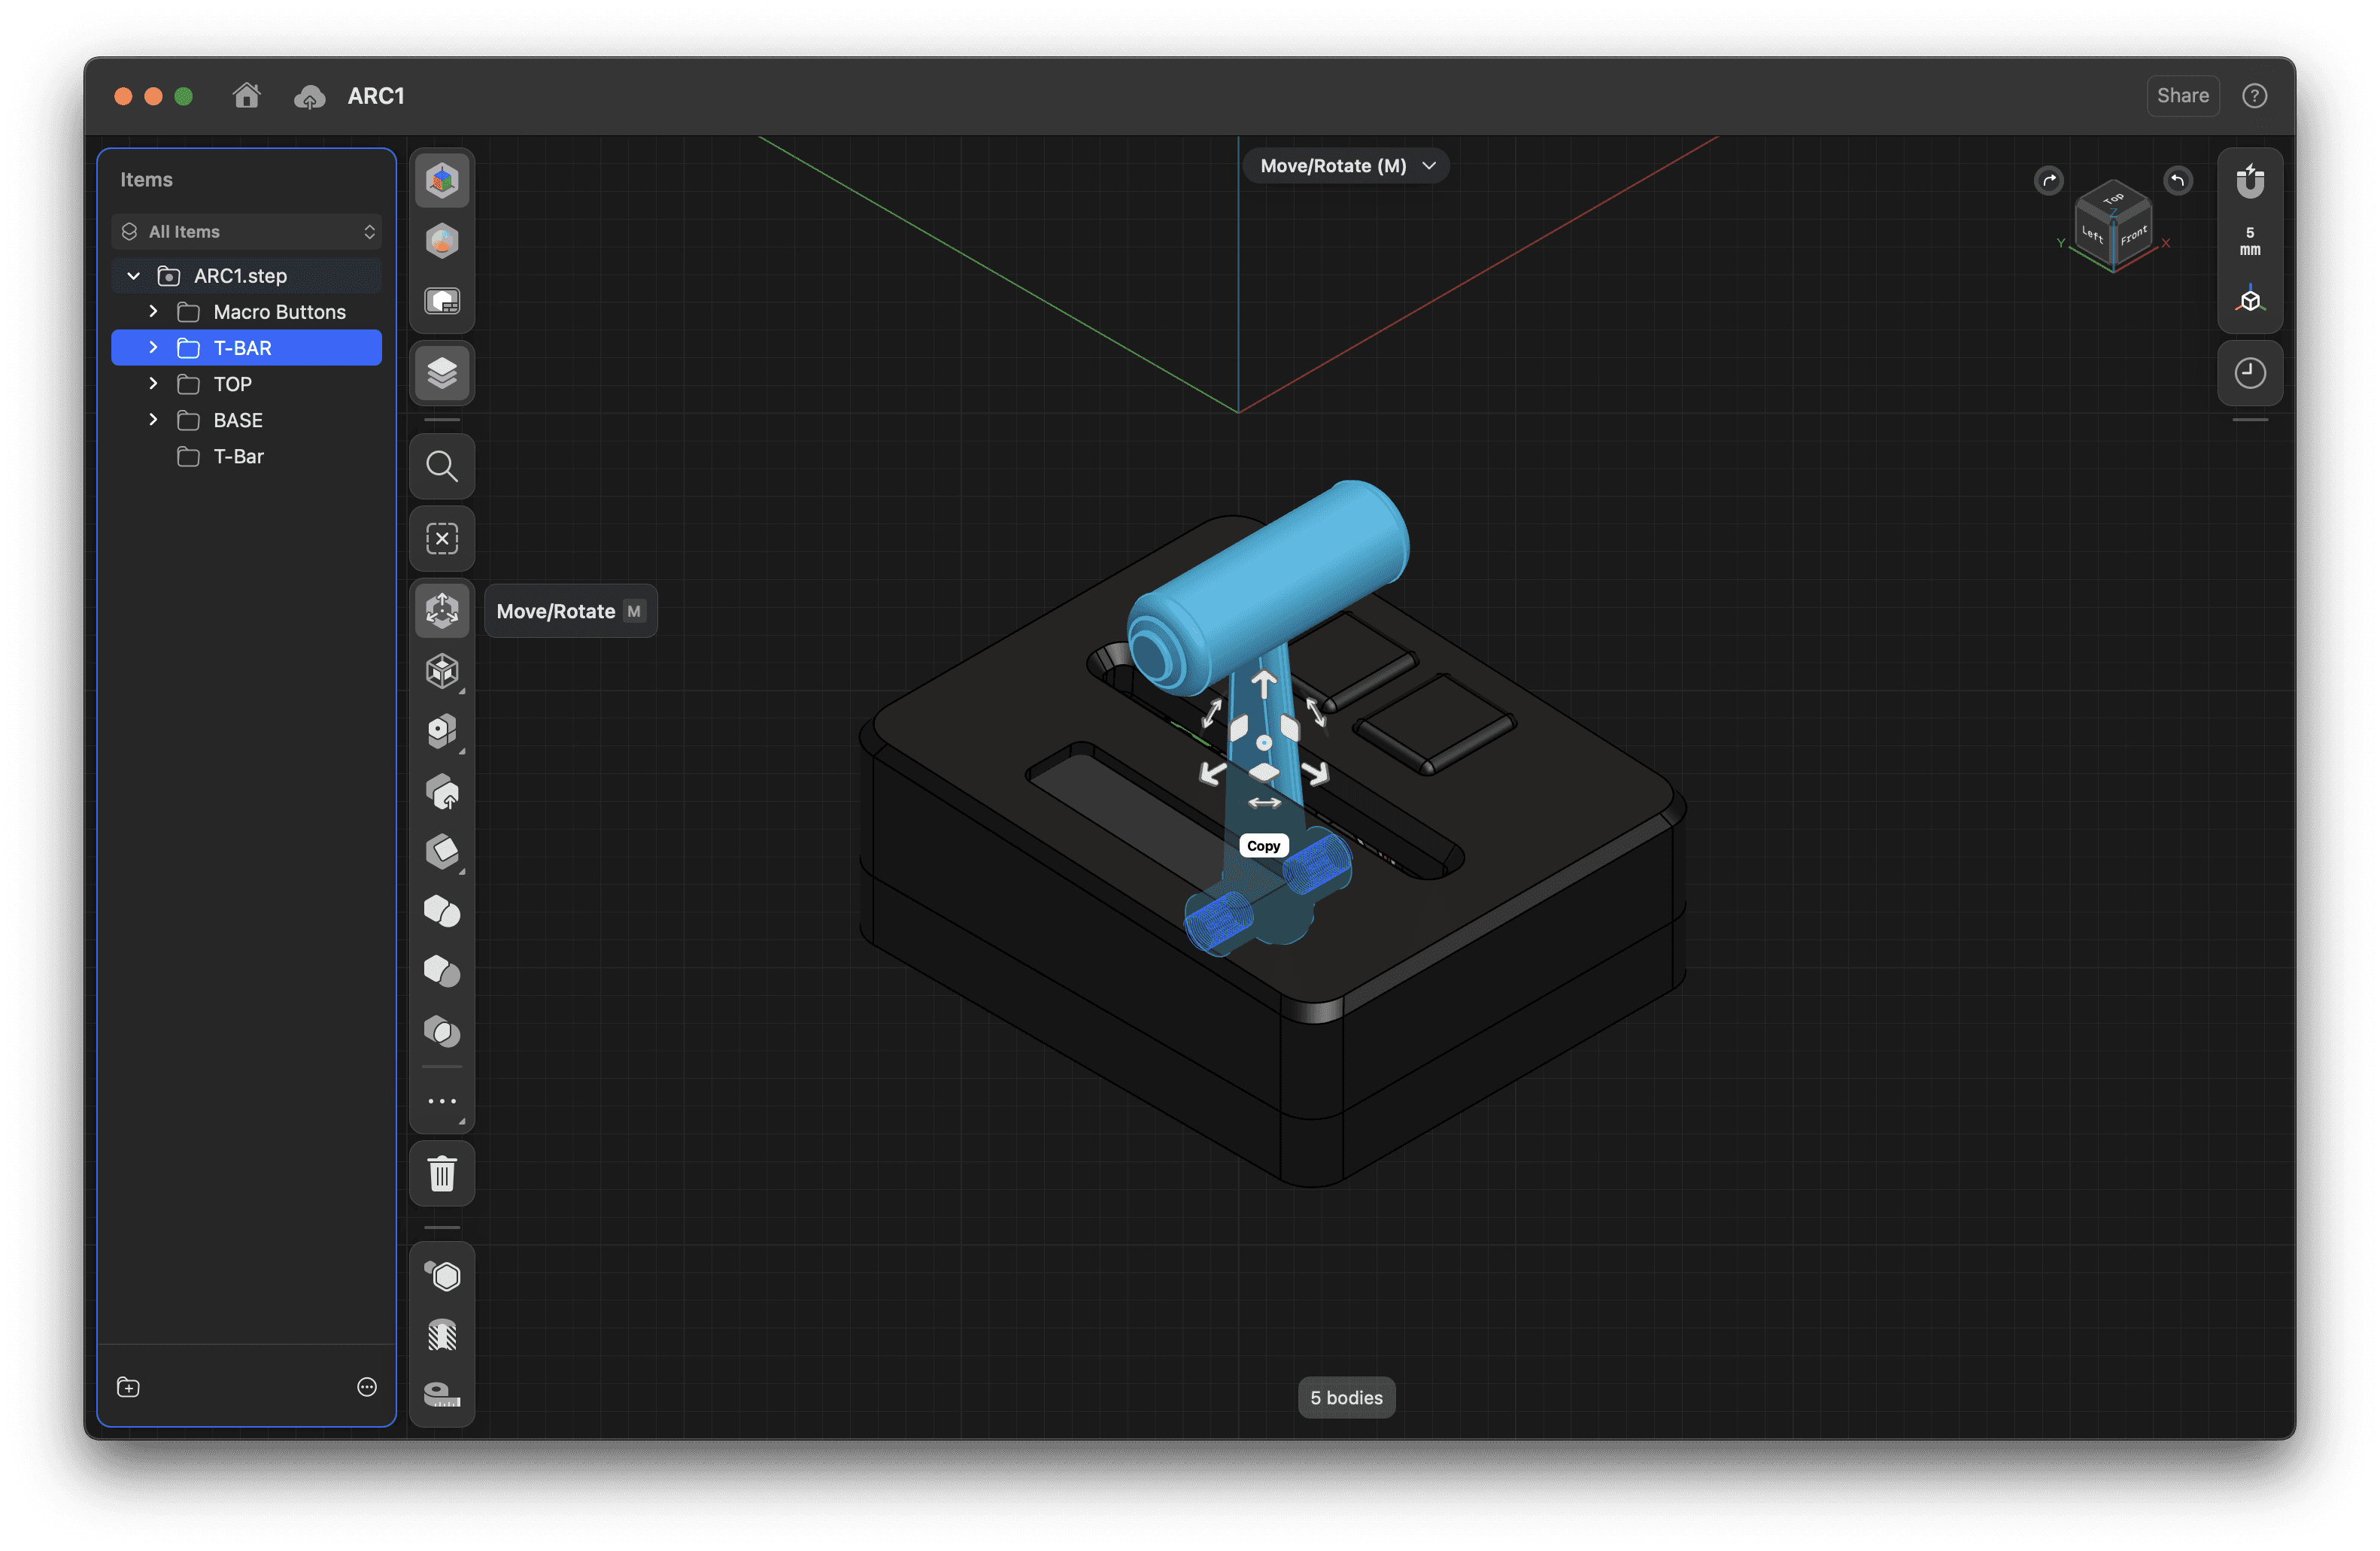
Task: Toggle the orthographic view cube icon
Action: pos(2249,300)
